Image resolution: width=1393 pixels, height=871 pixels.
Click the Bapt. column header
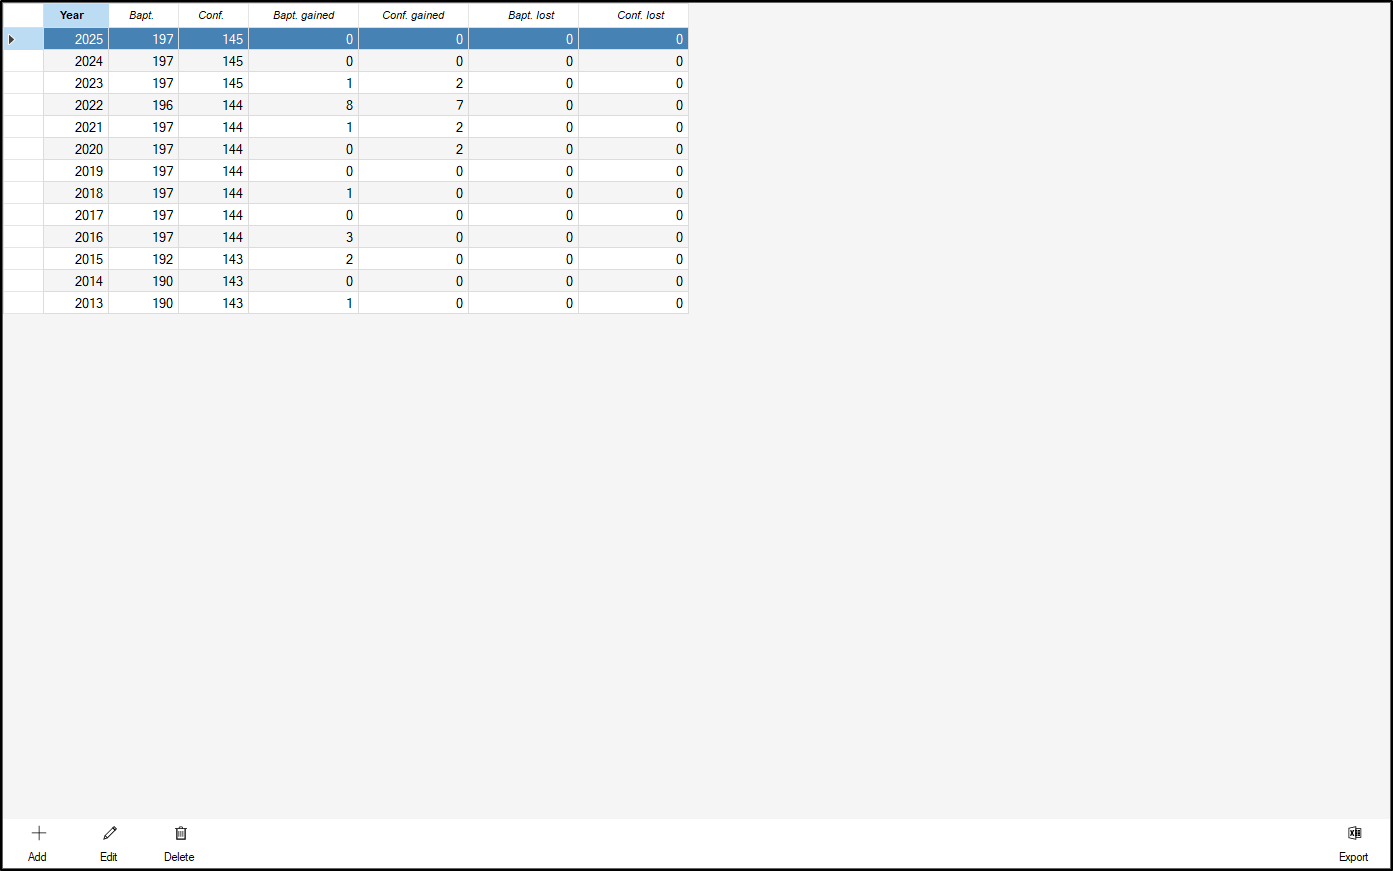tap(142, 15)
